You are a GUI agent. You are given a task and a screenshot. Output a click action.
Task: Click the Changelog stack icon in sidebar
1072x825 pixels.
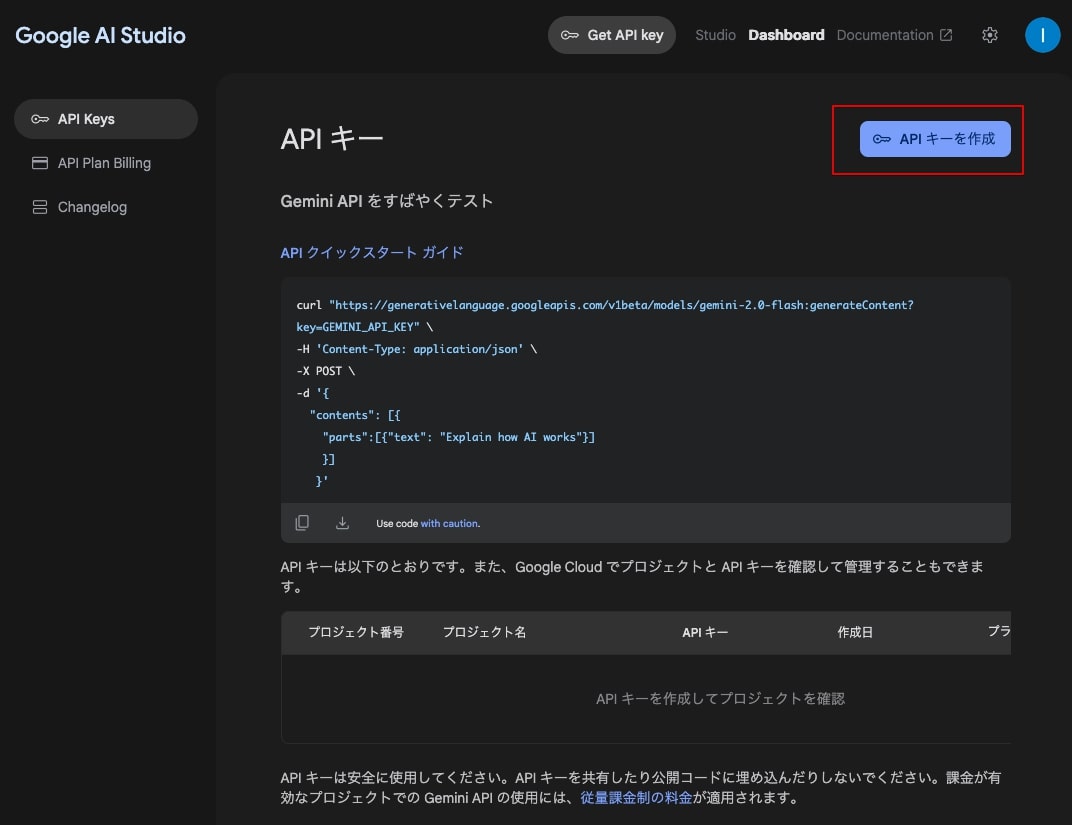coord(40,207)
